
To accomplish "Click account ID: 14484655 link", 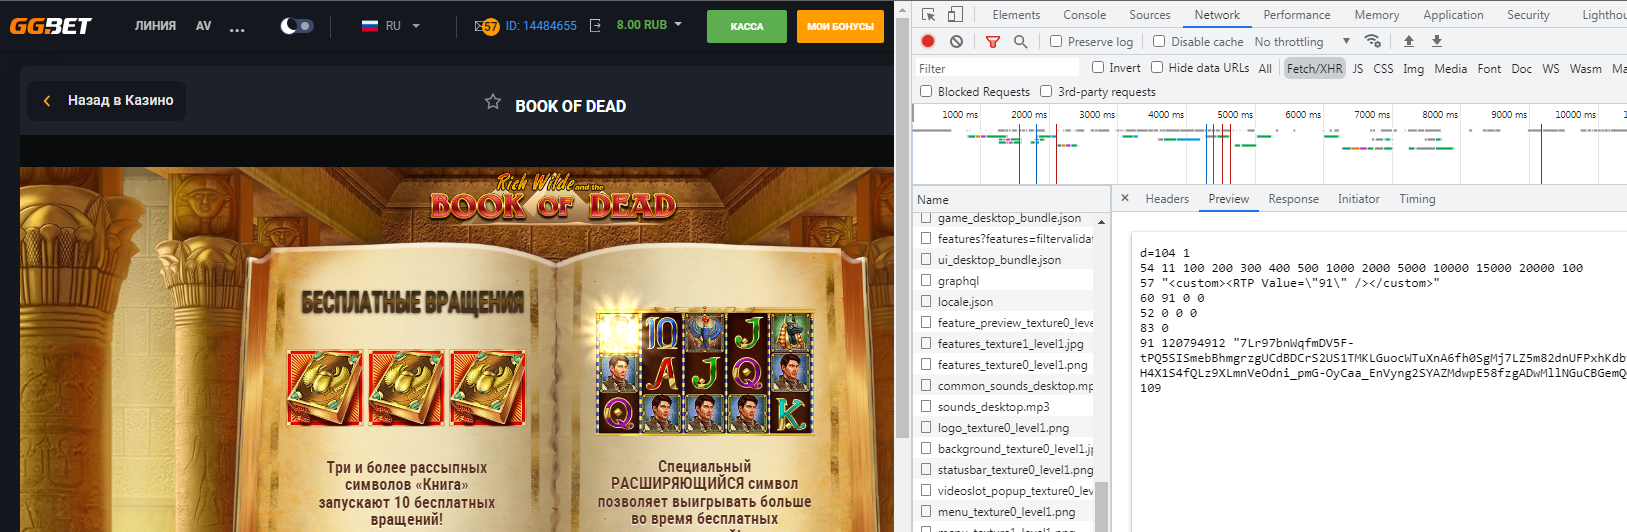I will (541, 26).
